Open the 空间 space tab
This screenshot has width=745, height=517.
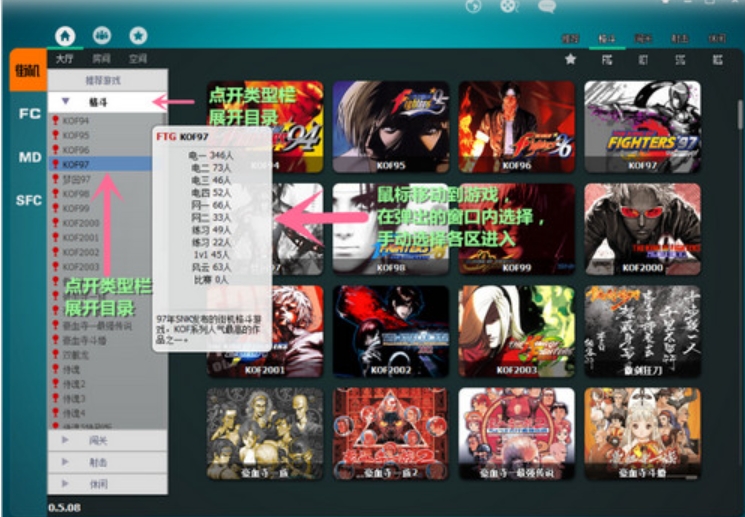coord(138,59)
